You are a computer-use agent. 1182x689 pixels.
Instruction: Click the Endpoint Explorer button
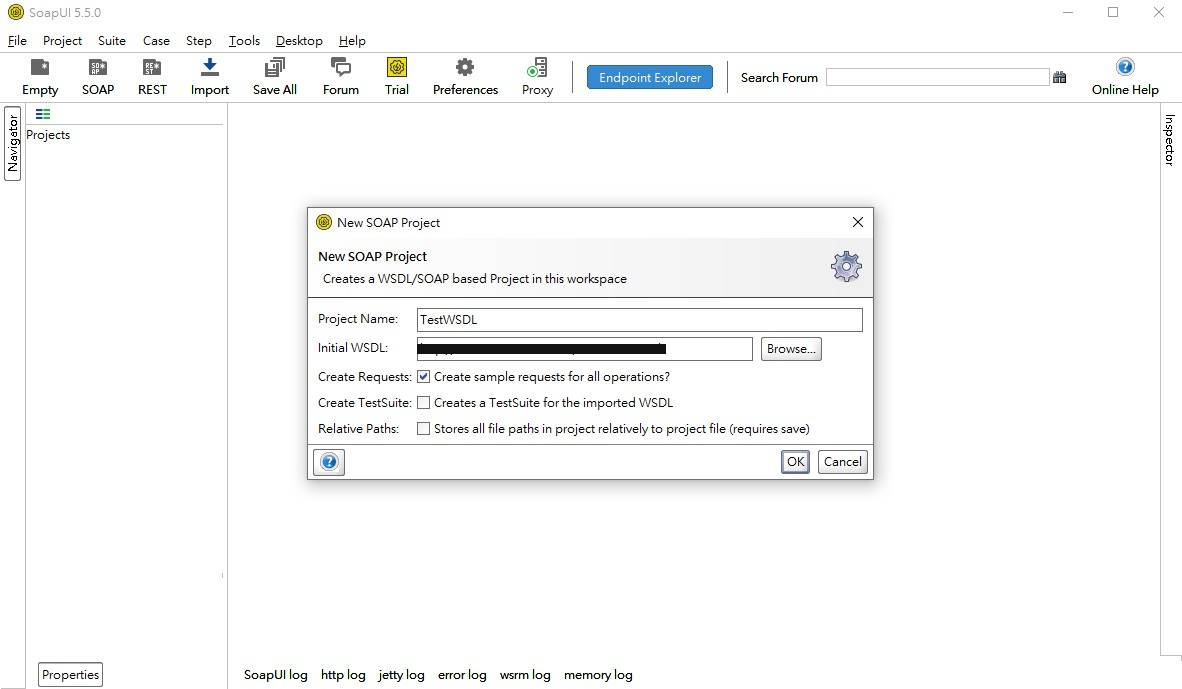pos(650,77)
